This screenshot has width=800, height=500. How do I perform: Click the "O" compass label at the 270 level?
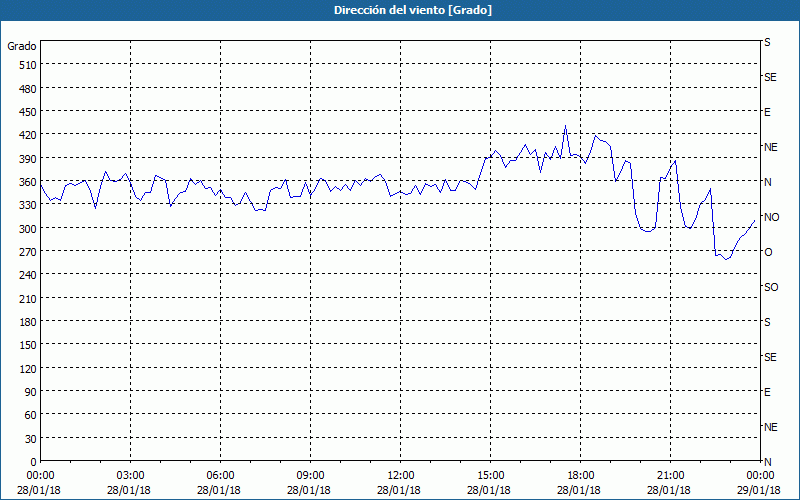click(x=768, y=252)
